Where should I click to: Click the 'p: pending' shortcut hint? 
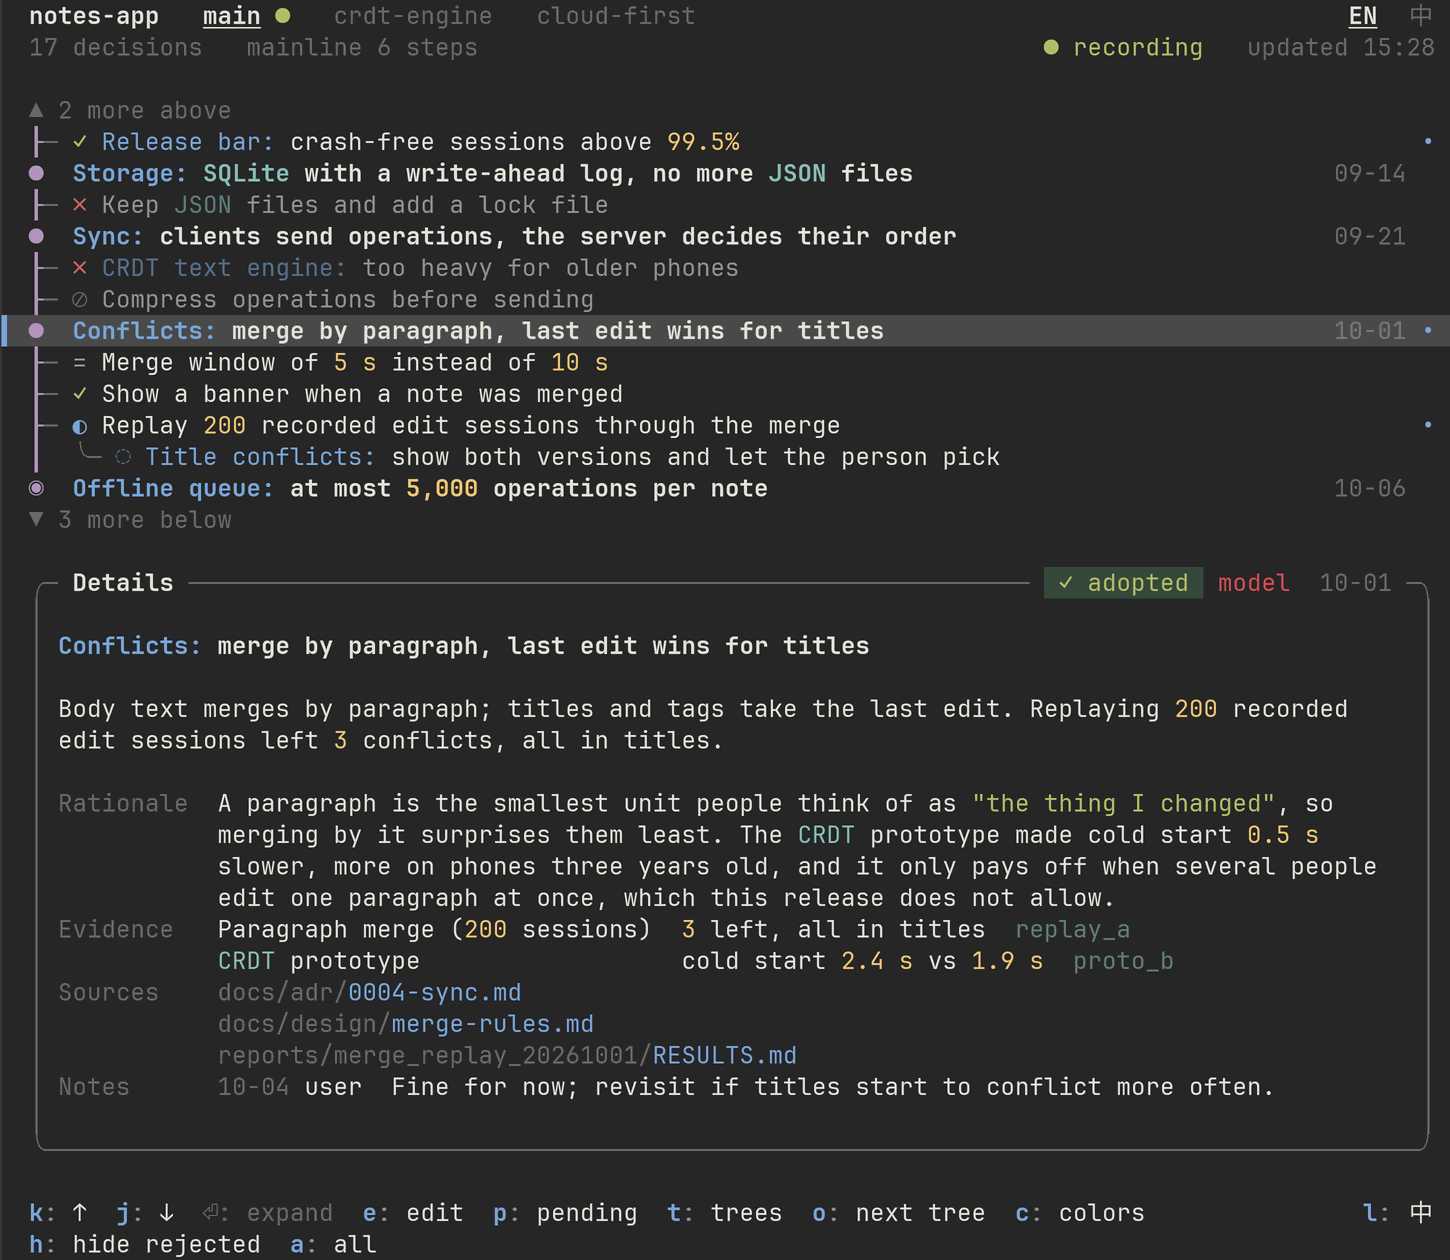[565, 1213]
